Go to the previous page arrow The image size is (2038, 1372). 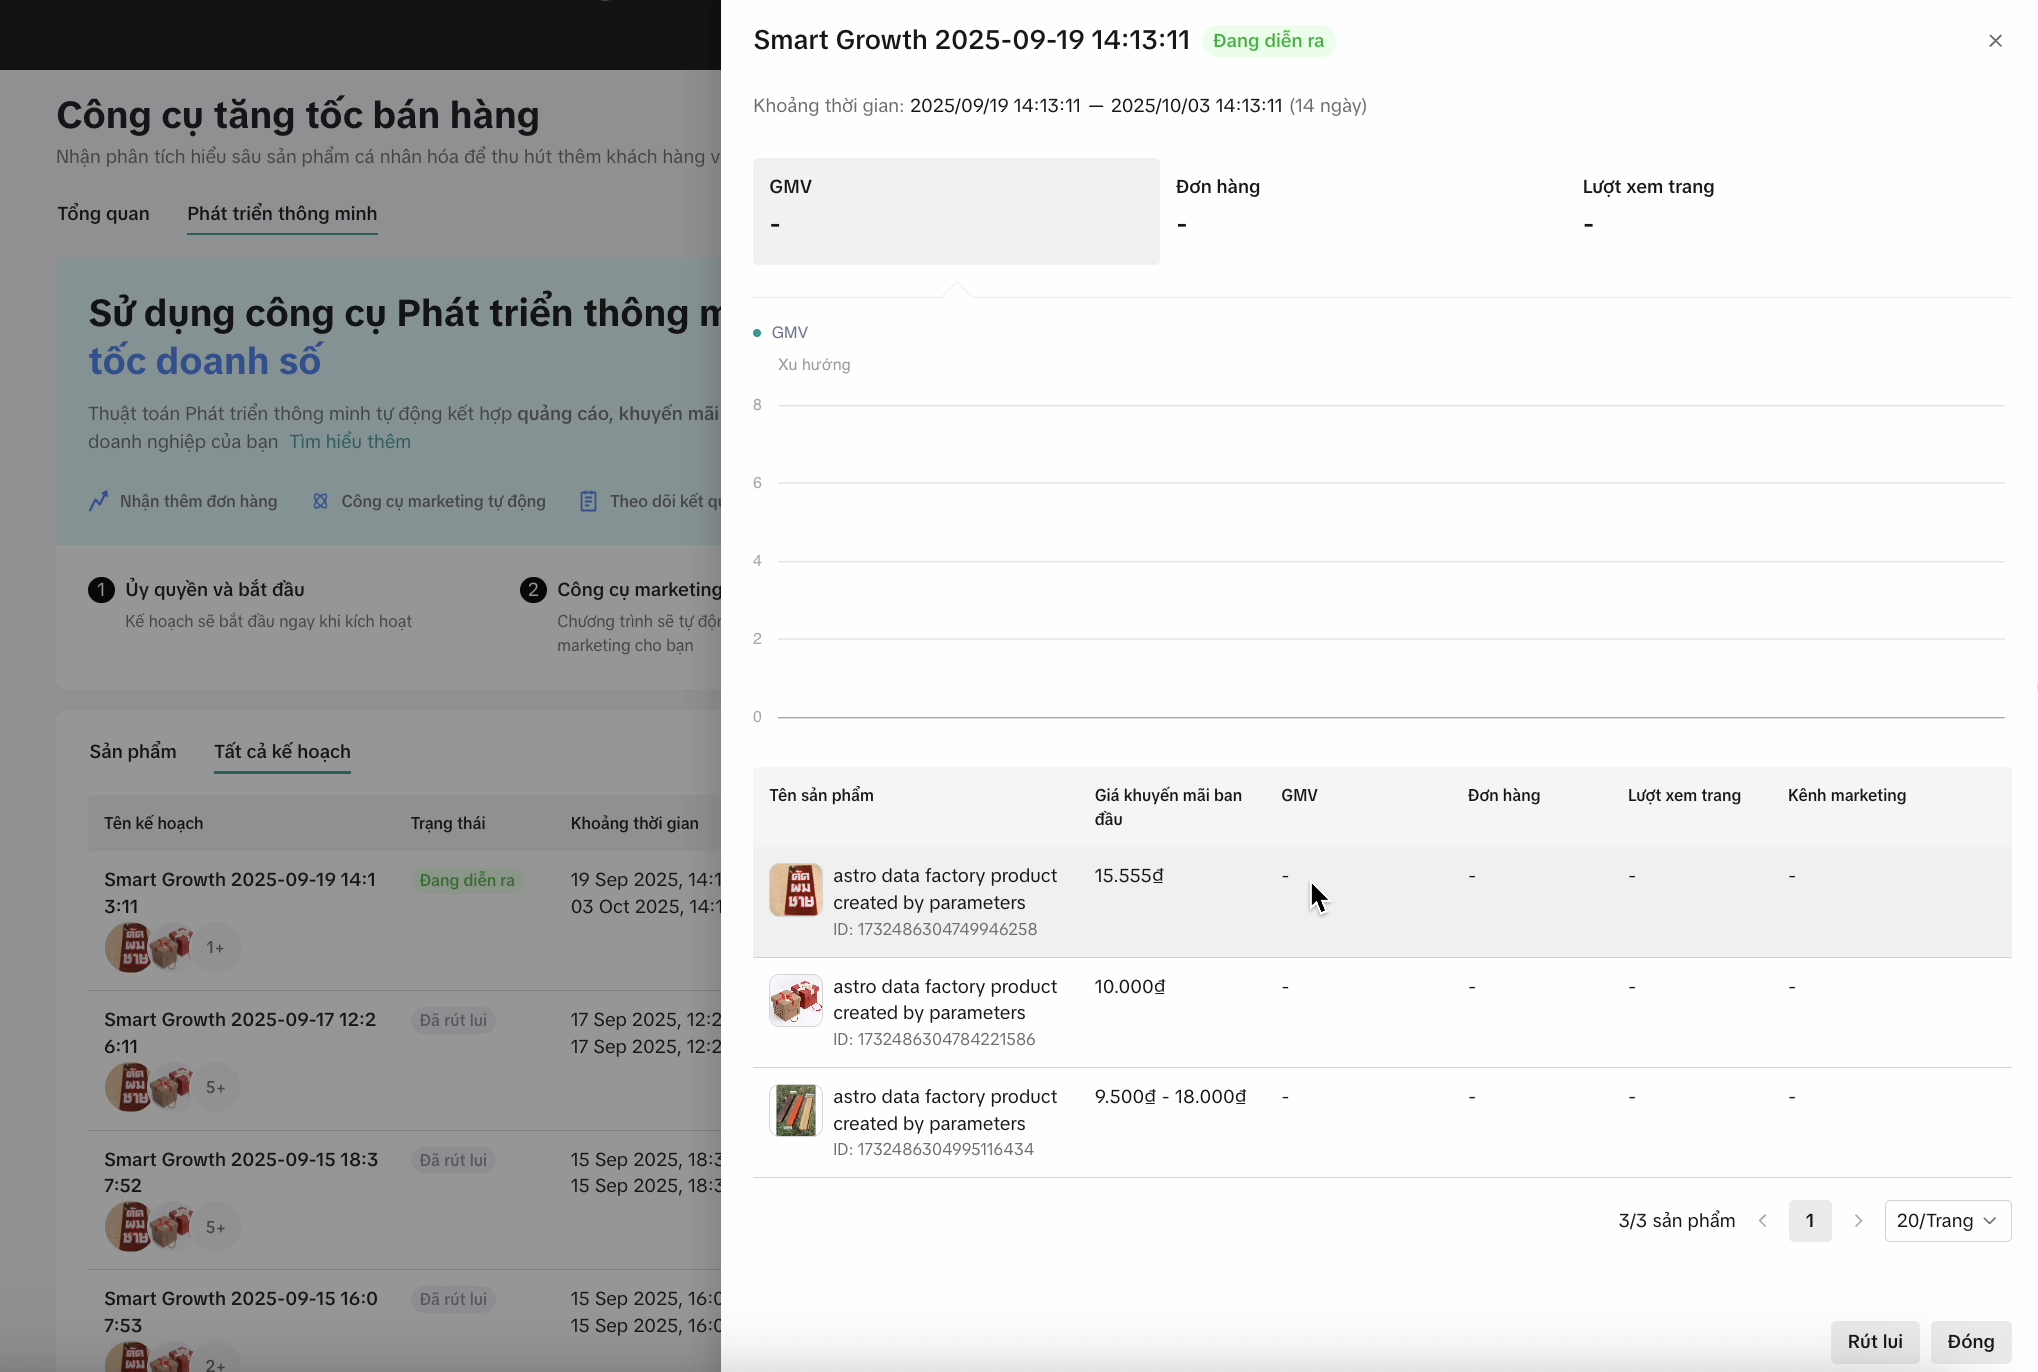coord(1763,1221)
